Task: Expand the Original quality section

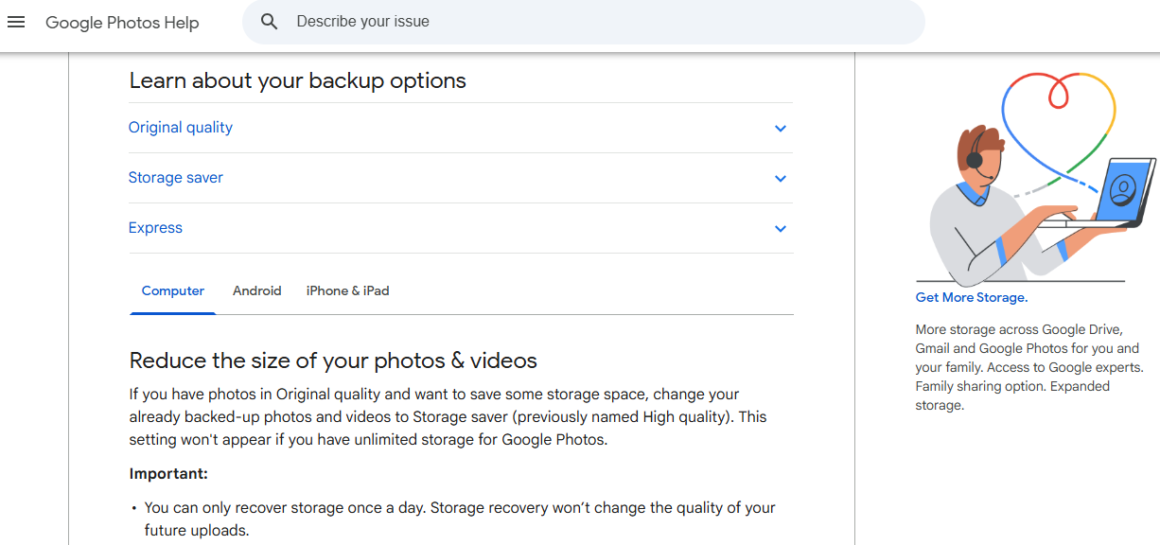Action: coord(461,128)
